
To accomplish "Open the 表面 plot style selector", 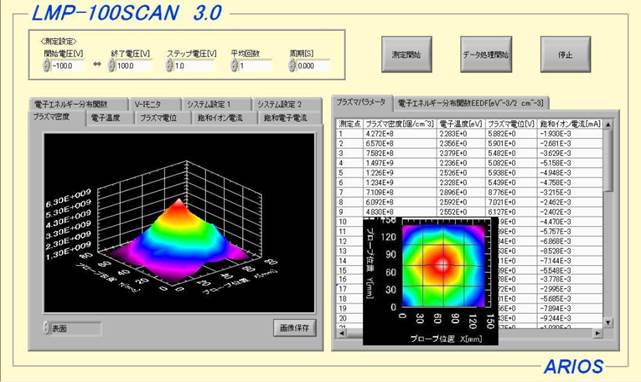I will [72, 328].
